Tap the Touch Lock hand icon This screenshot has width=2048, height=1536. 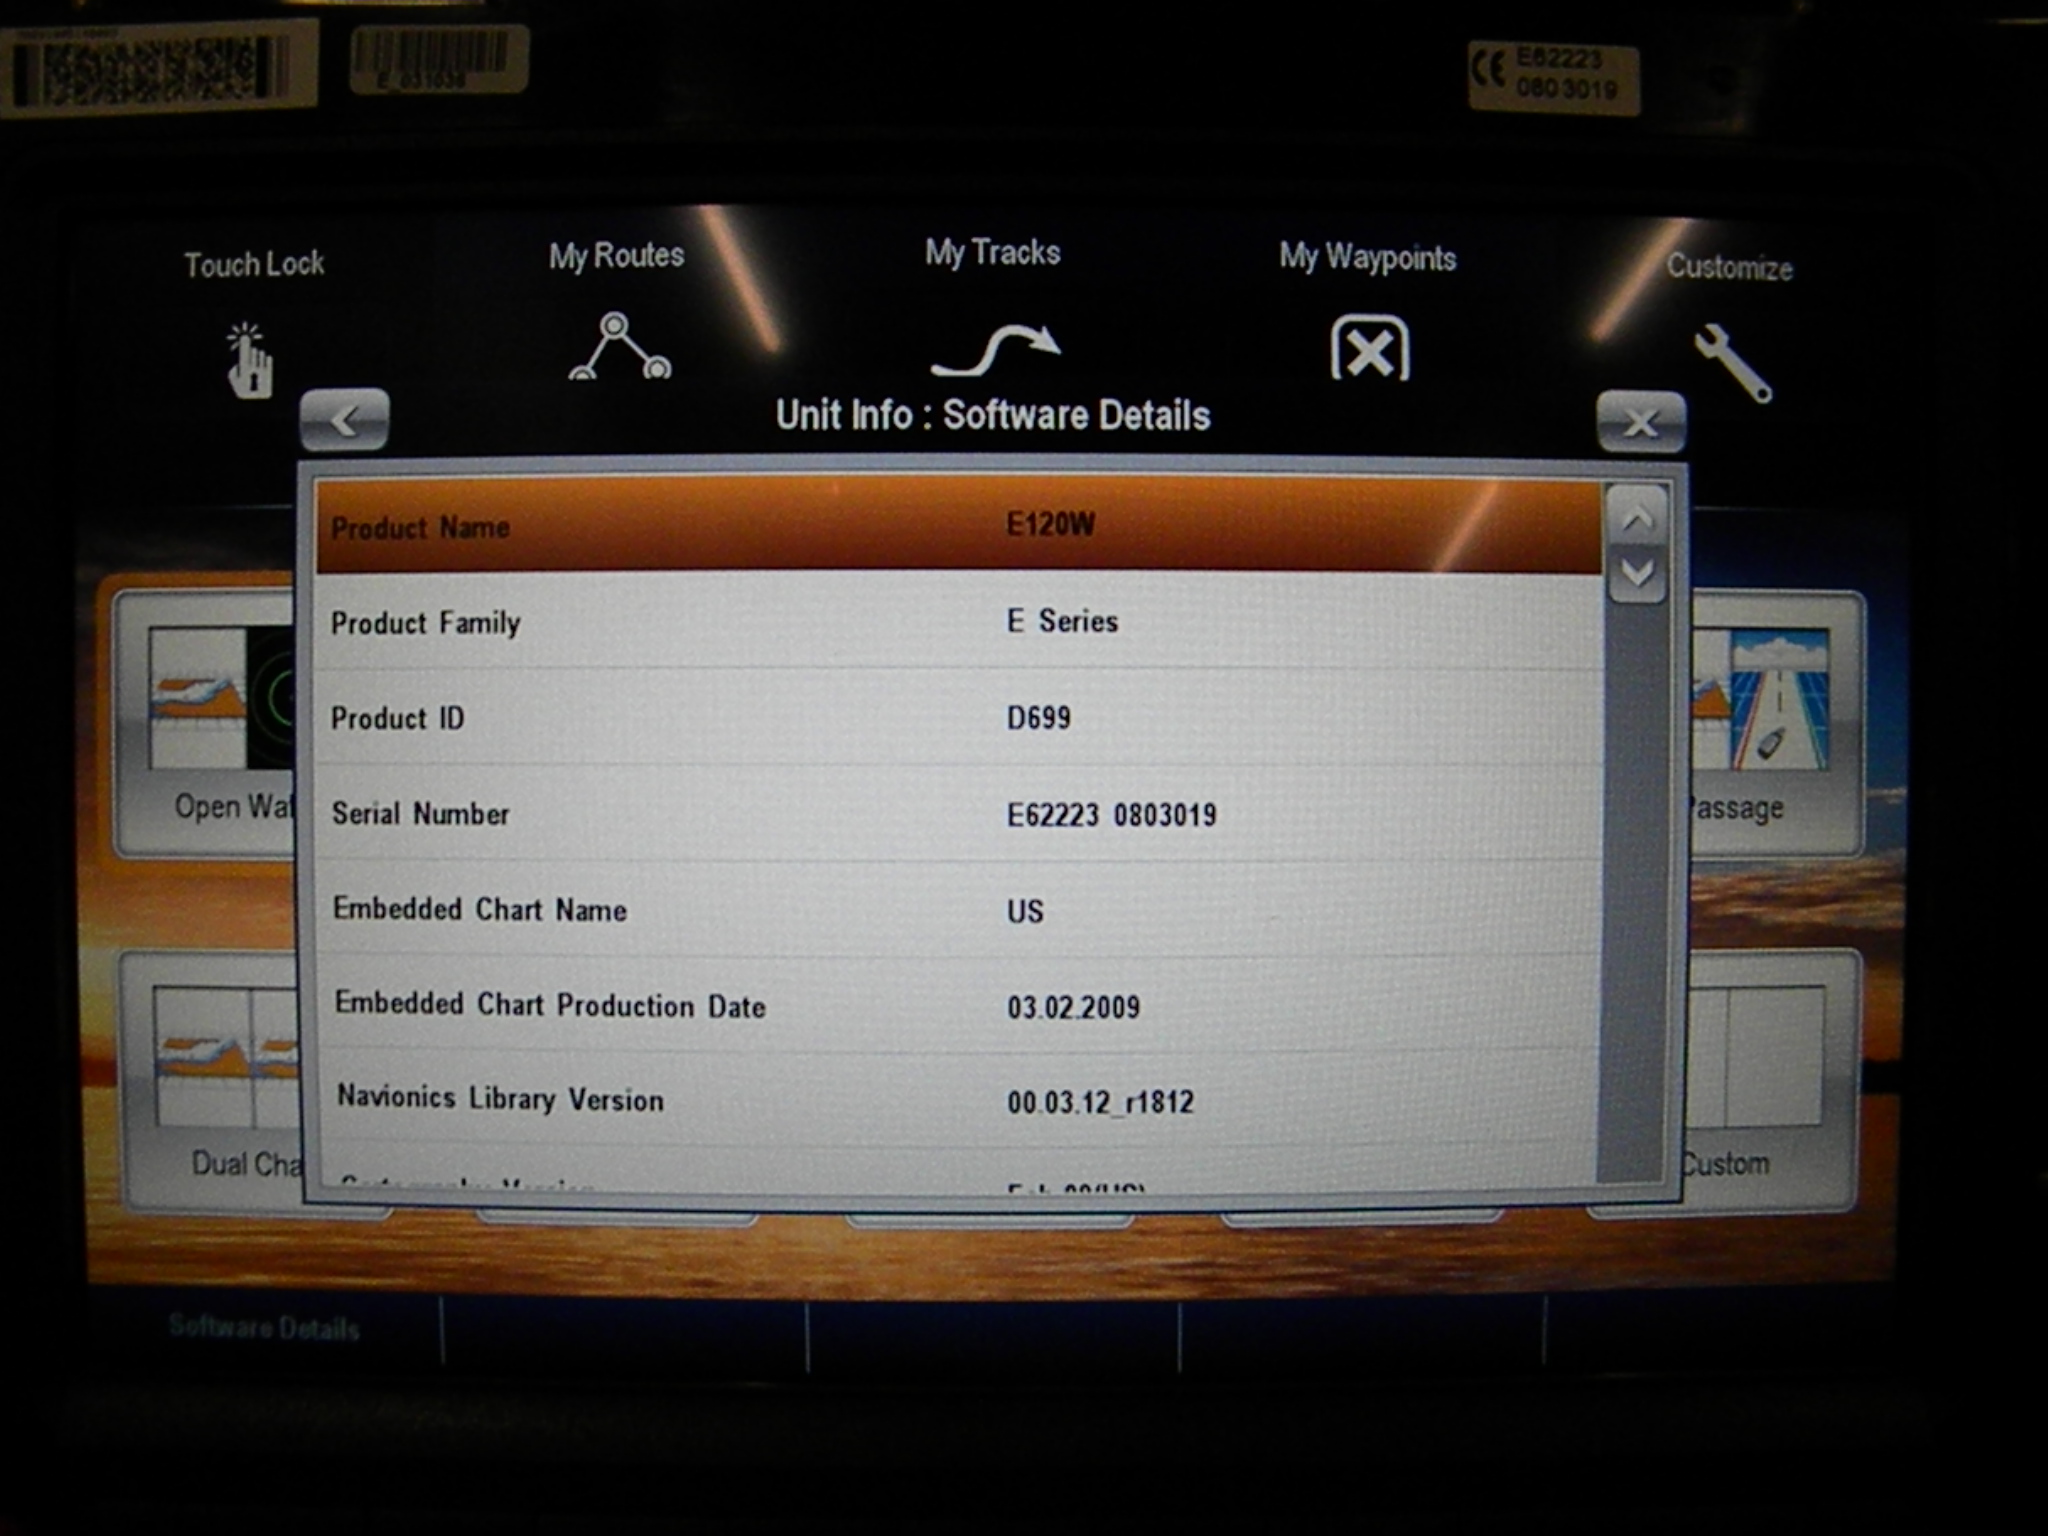(x=249, y=360)
